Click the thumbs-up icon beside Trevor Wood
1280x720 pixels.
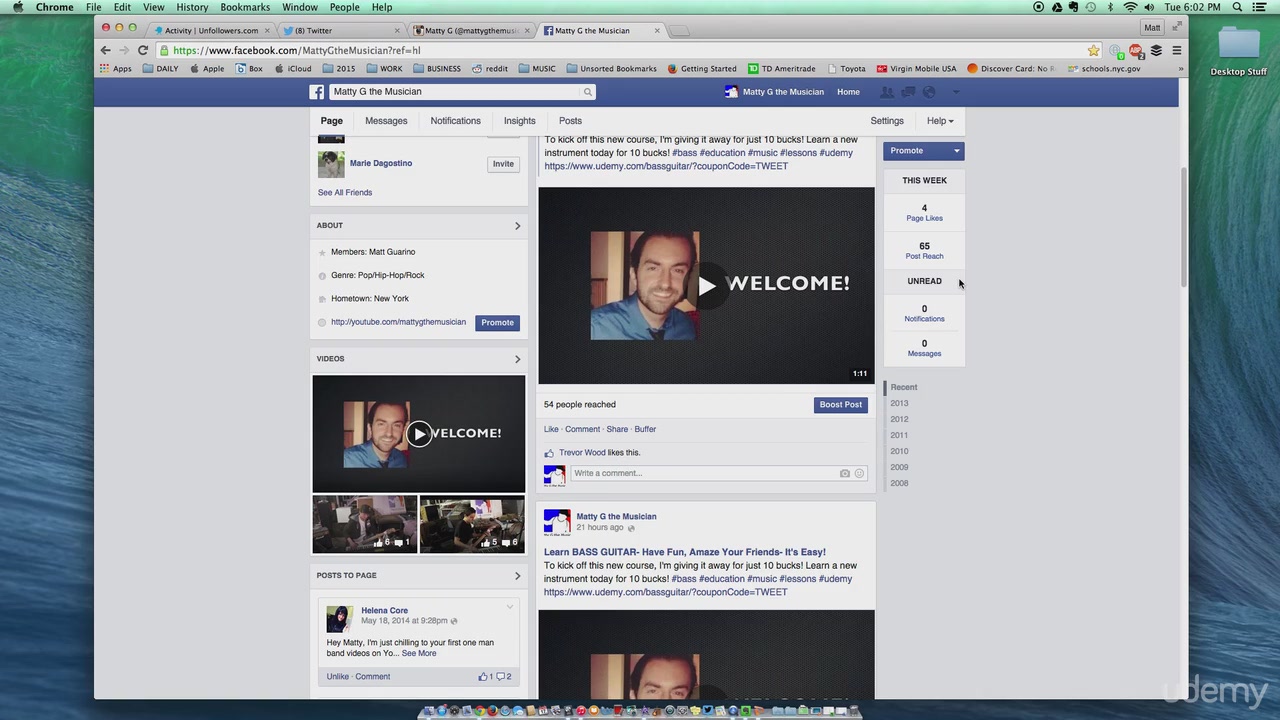[549, 453]
